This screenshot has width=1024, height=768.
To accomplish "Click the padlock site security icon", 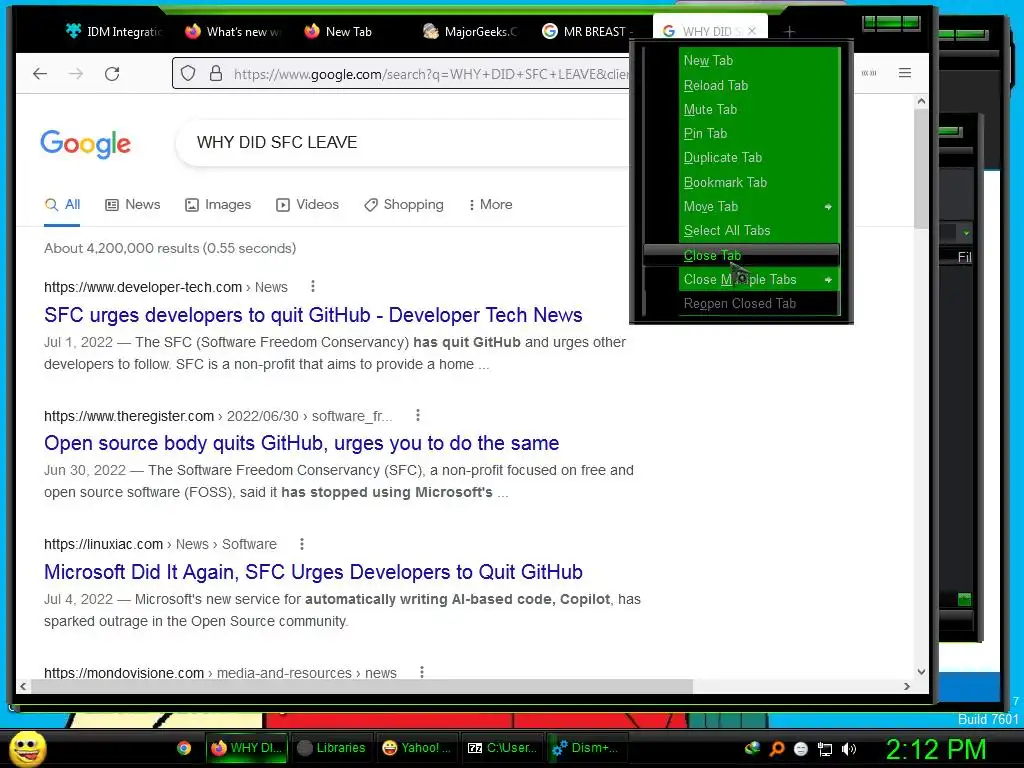I will coord(216,73).
